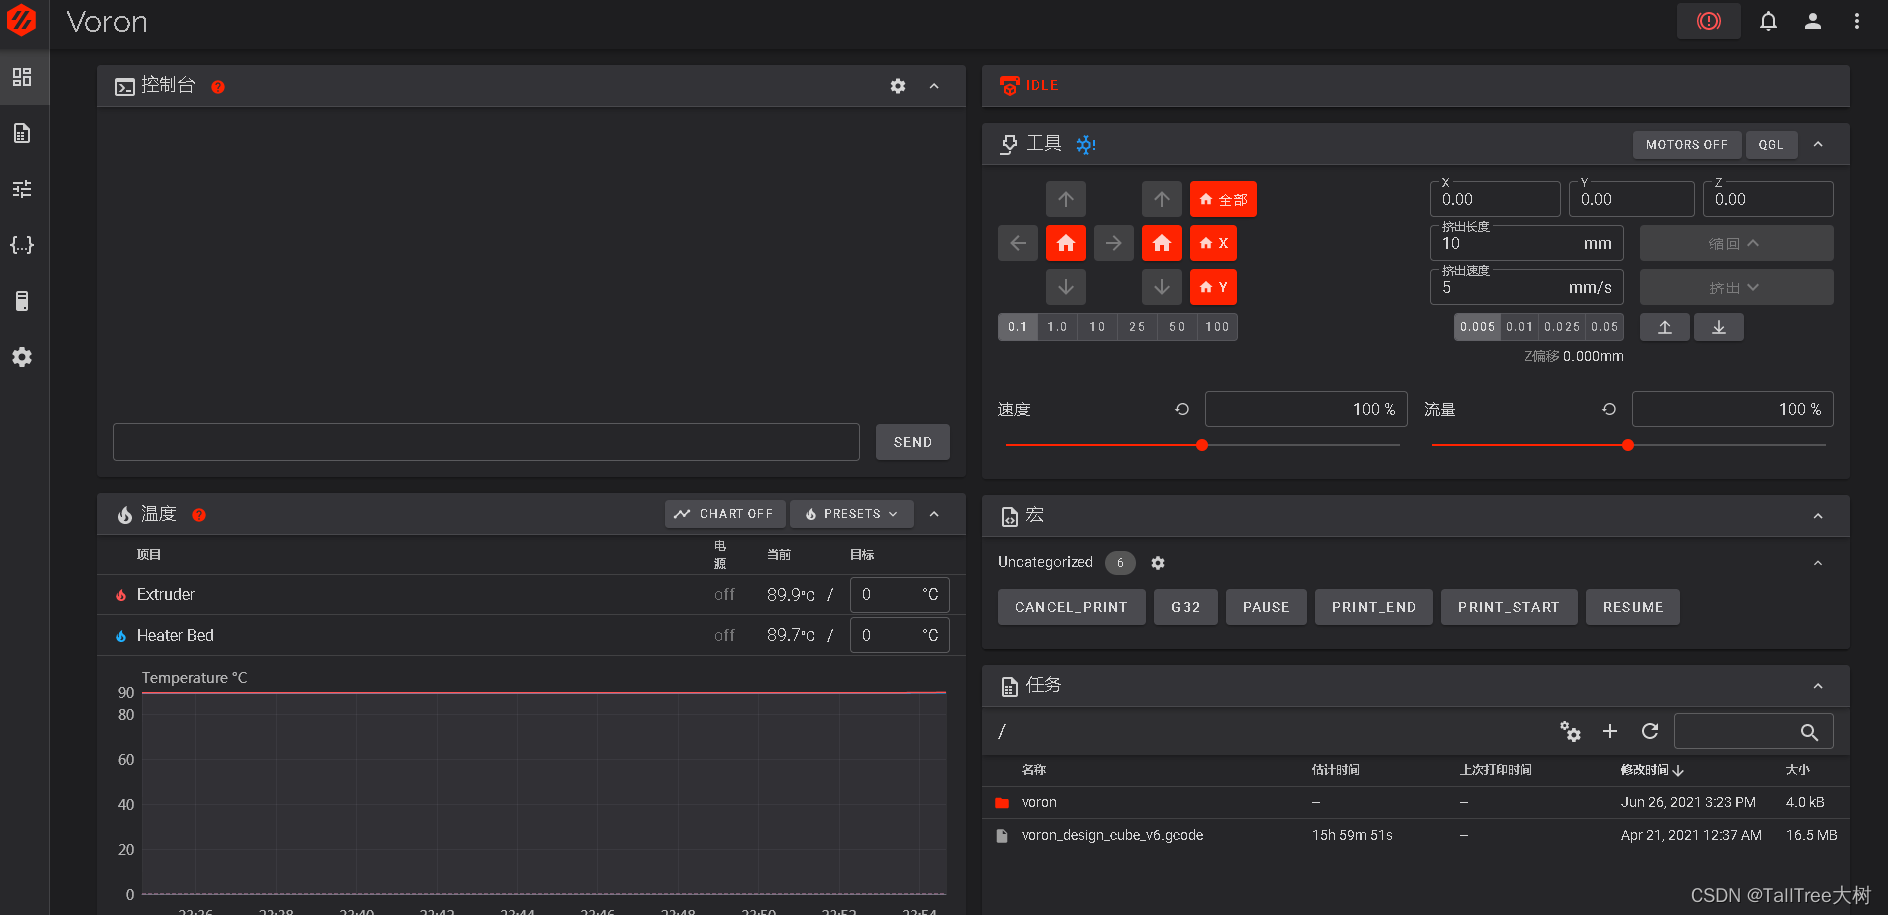Reset speed to default icon

(1182, 409)
